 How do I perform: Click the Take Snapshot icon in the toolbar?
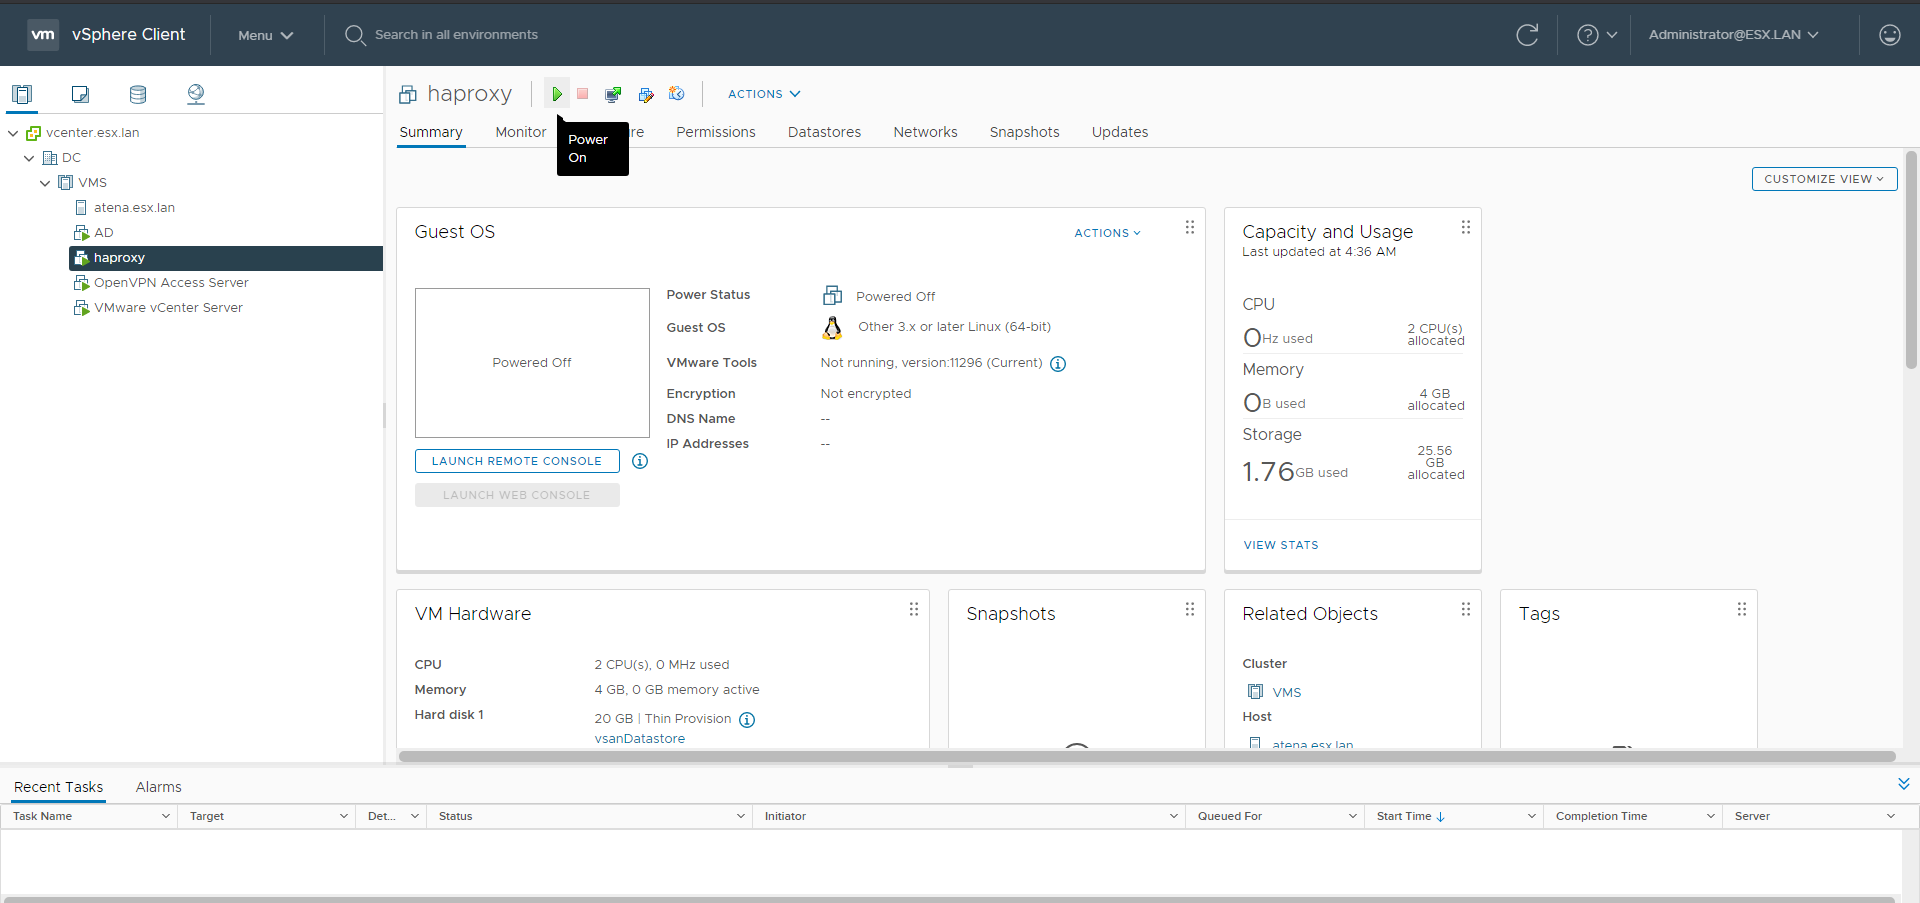[x=677, y=94]
